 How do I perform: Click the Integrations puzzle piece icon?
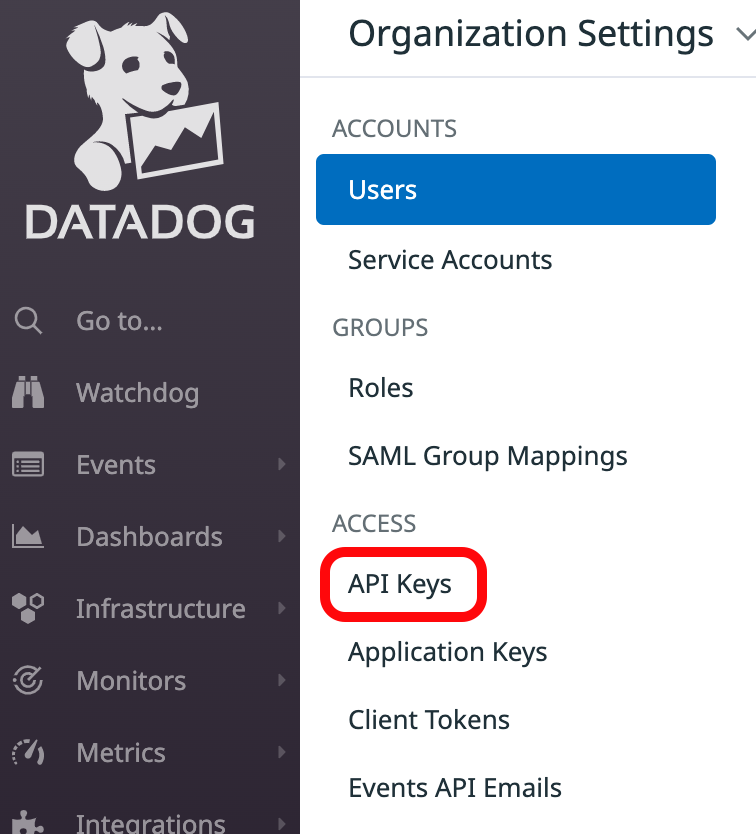tap(28, 822)
